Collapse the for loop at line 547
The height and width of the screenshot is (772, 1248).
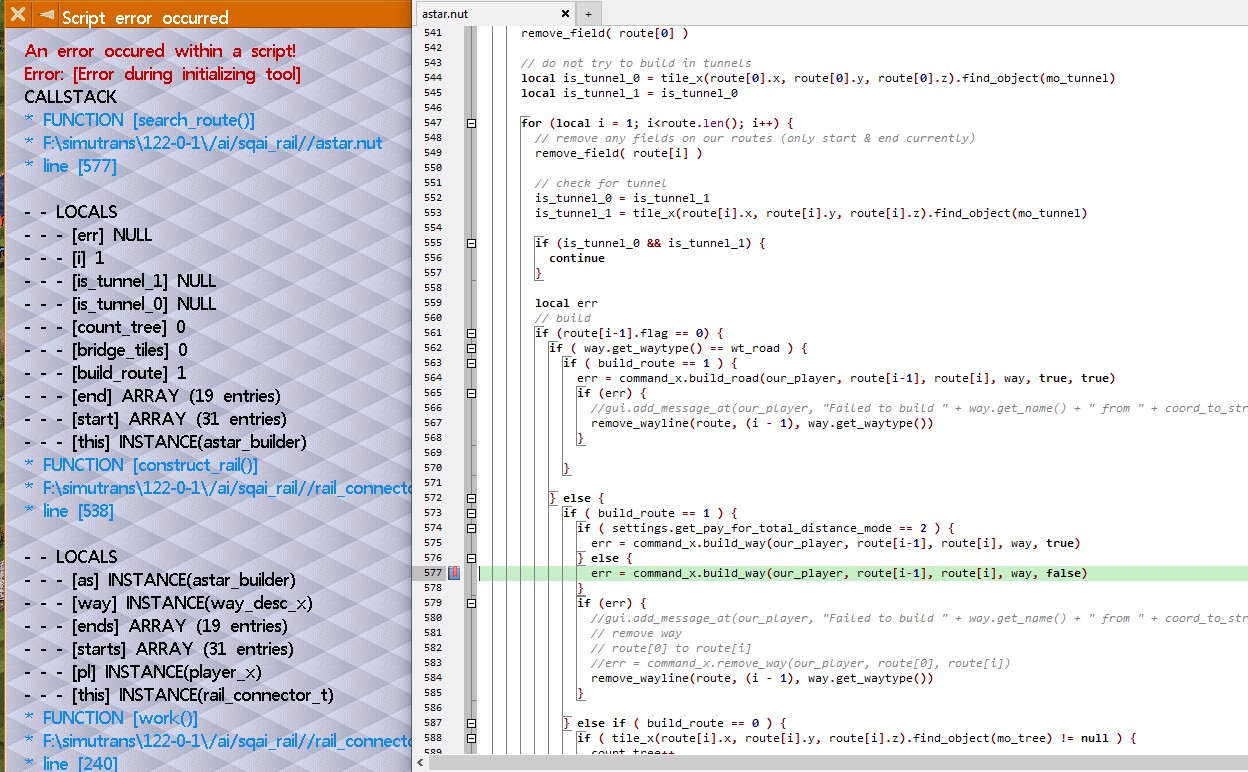(471, 123)
